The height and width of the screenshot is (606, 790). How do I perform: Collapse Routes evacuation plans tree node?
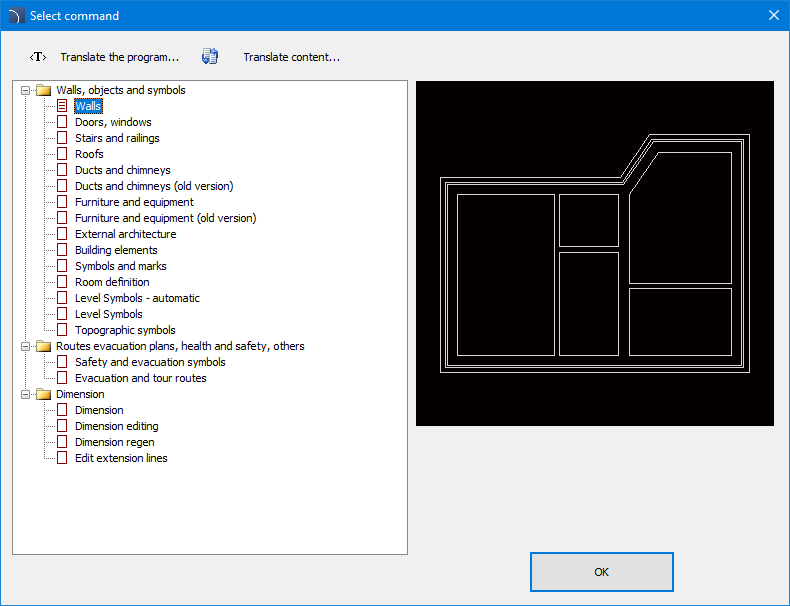click(x=25, y=346)
